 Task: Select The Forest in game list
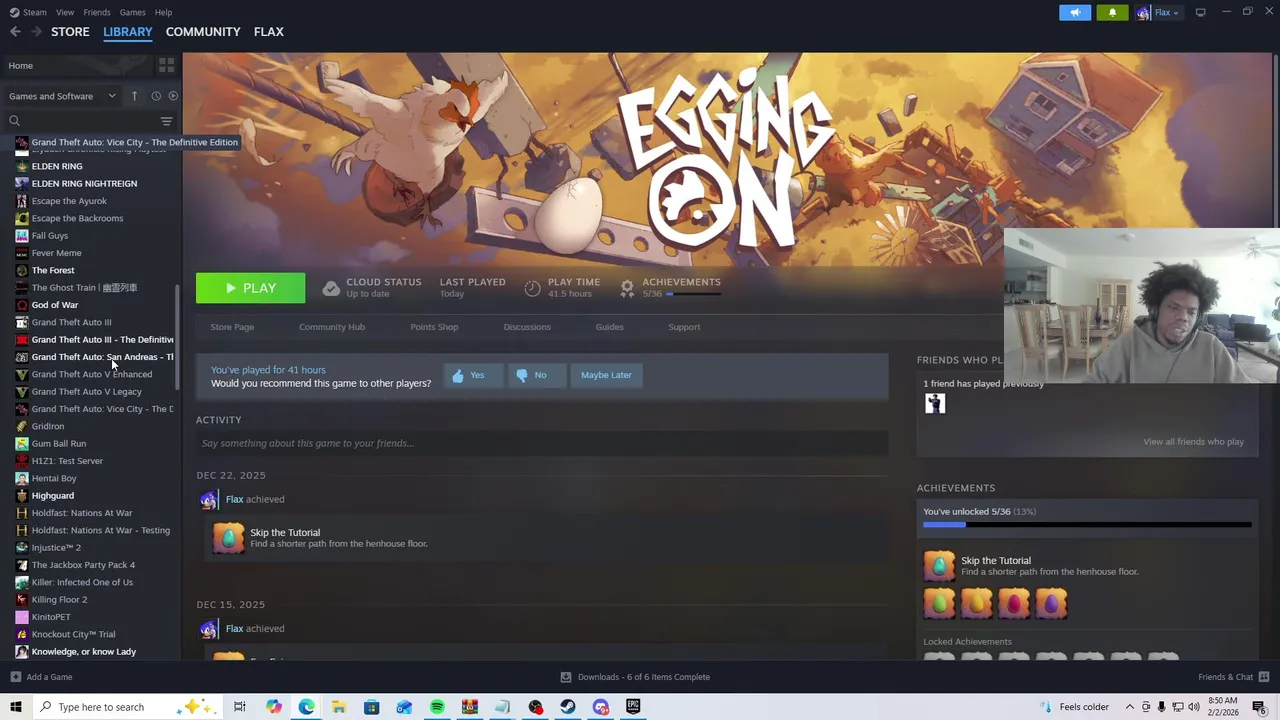tap(53, 271)
